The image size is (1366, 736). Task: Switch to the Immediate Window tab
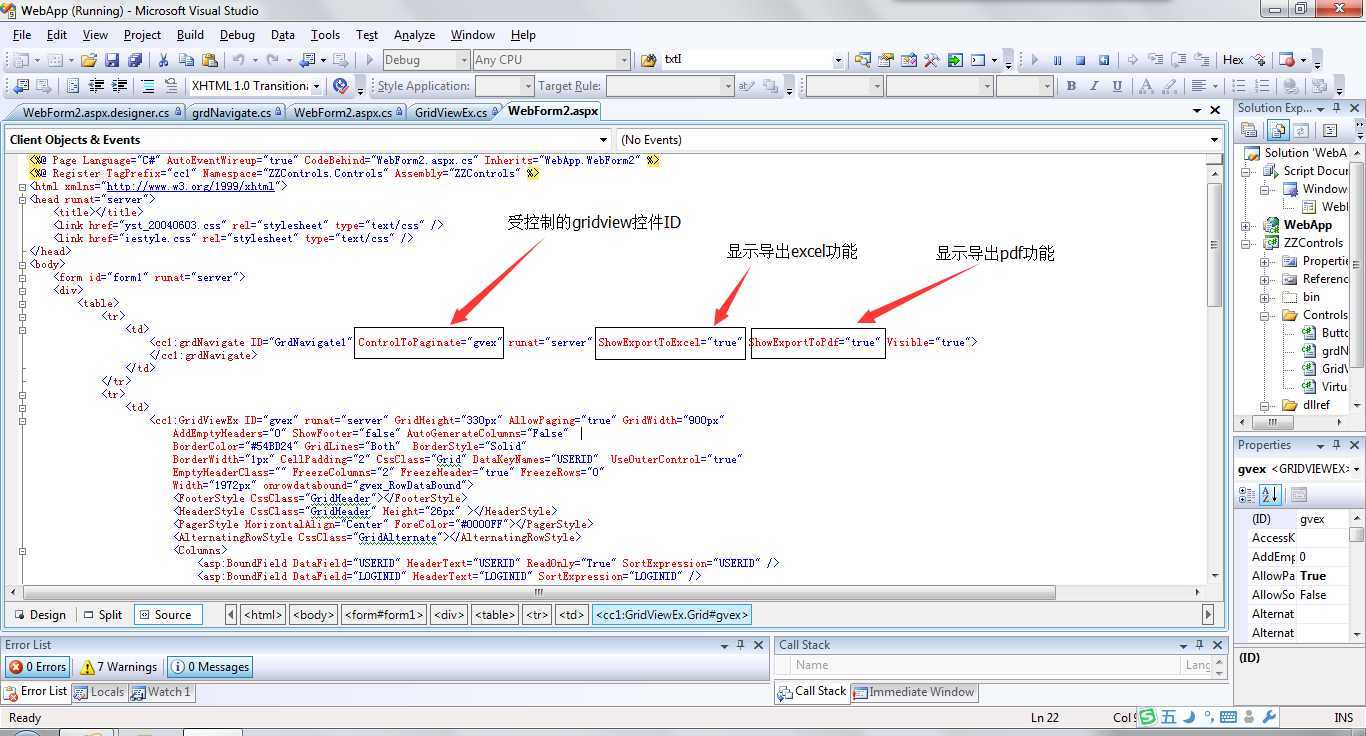coord(913,691)
